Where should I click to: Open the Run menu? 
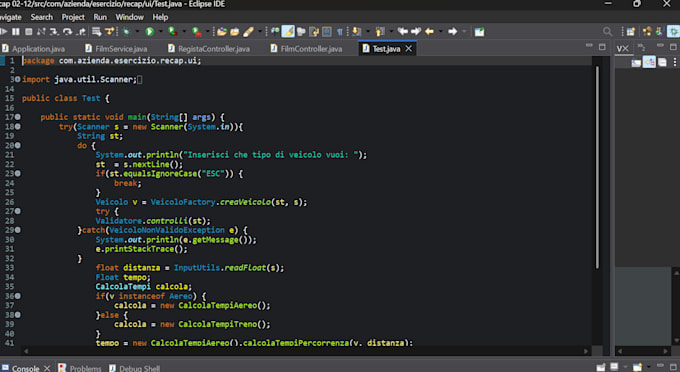[x=100, y=17]
